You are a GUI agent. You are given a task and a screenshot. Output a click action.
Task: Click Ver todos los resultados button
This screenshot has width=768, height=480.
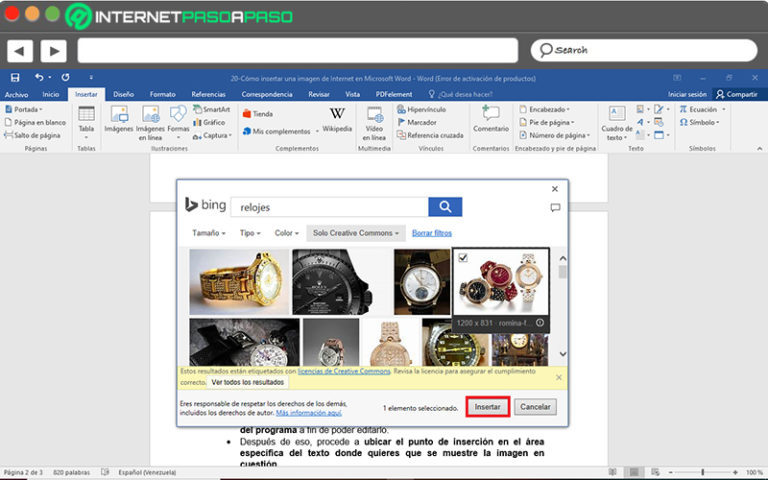[x=248, y=382]
